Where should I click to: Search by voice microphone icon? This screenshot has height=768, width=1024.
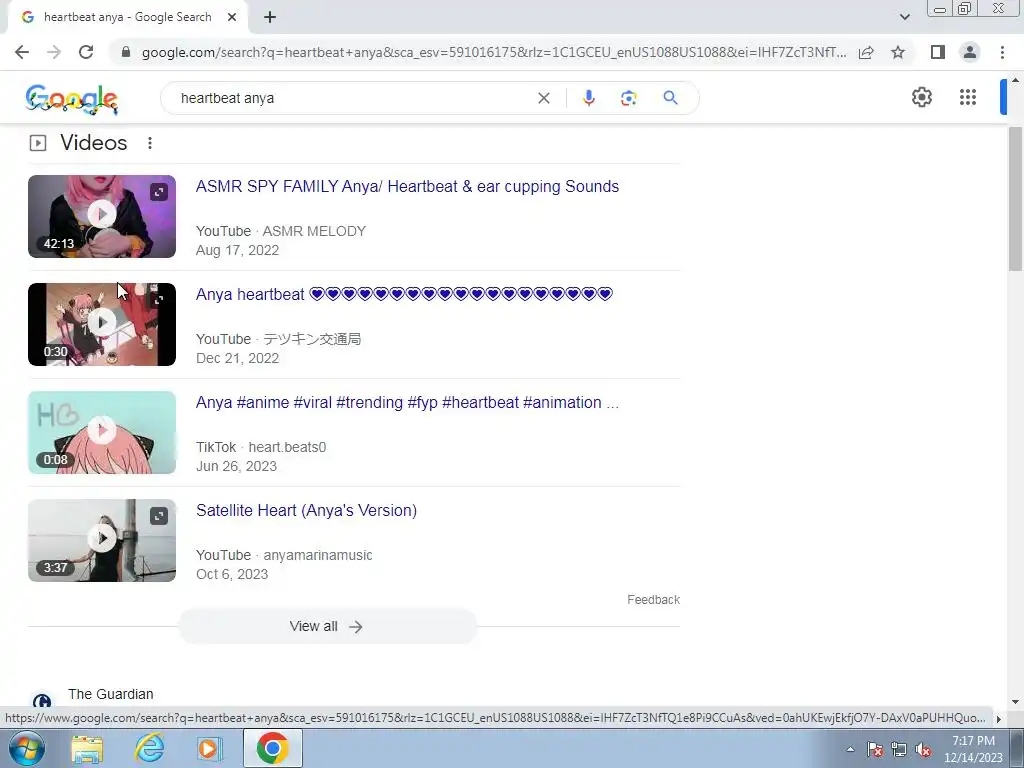(x=588, y=98)
